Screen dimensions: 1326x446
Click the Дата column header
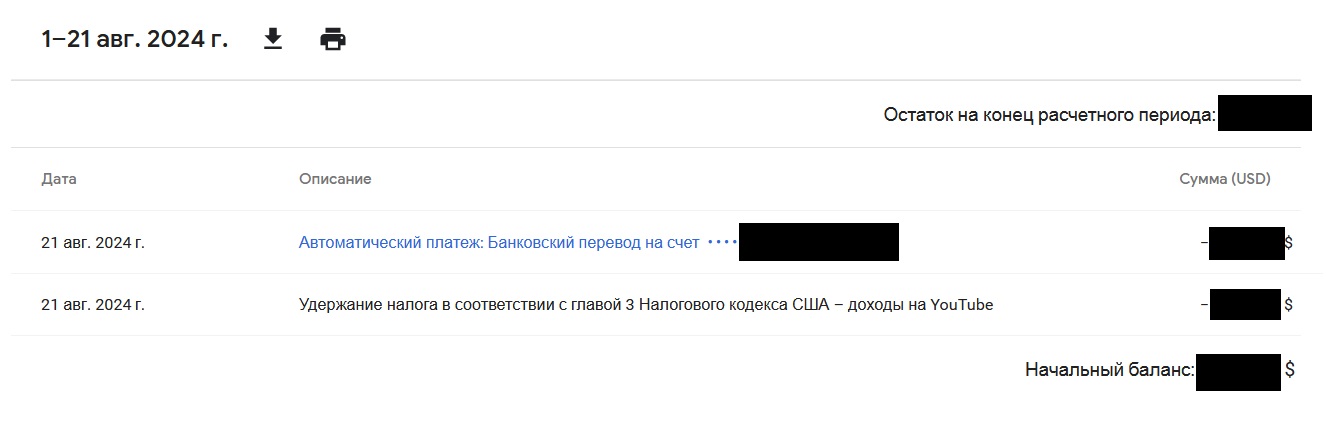point(59,179)
